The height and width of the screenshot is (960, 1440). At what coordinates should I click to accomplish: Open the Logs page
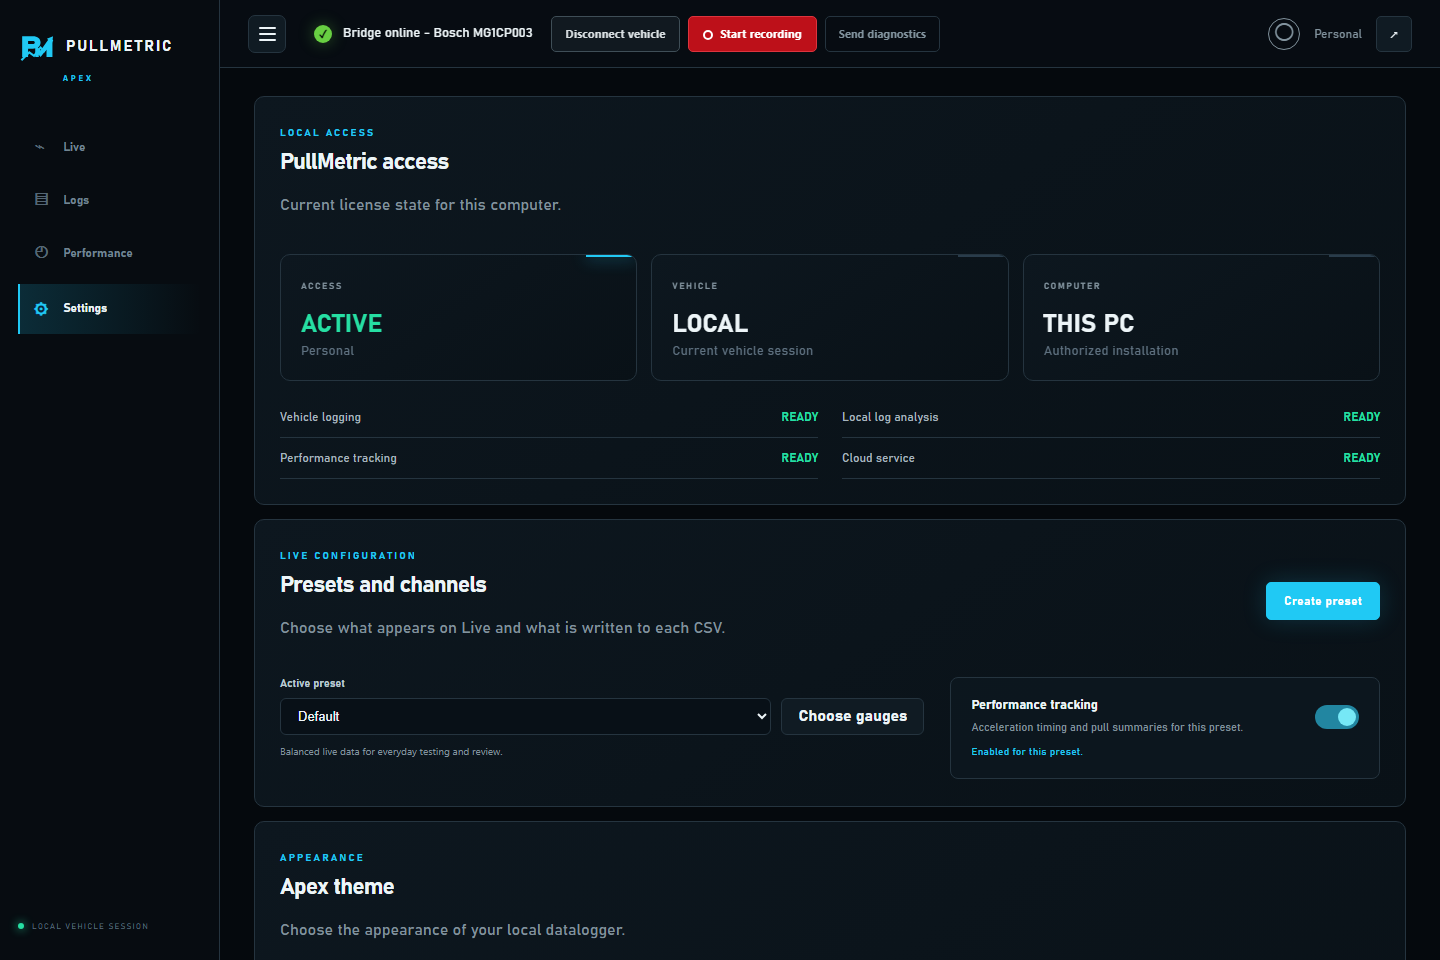pos(109,200)
